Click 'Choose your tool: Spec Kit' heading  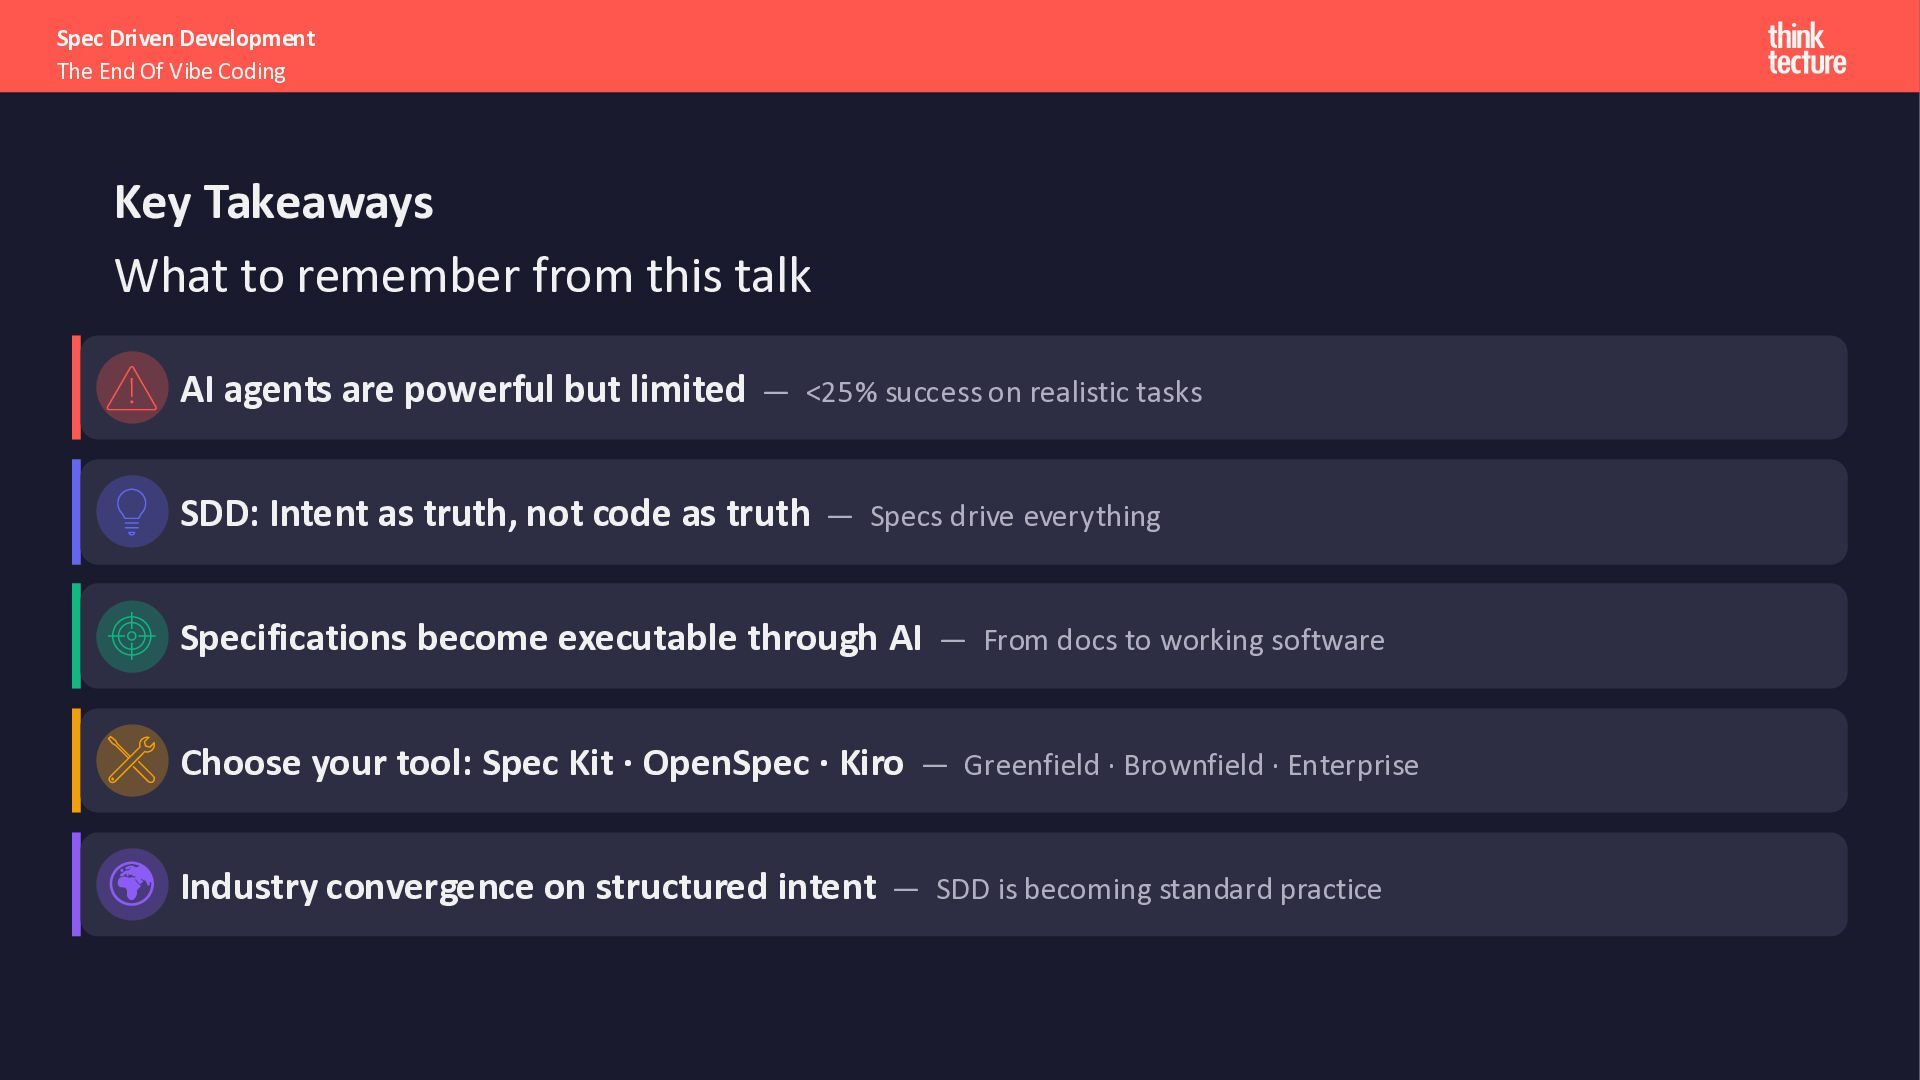541,763
